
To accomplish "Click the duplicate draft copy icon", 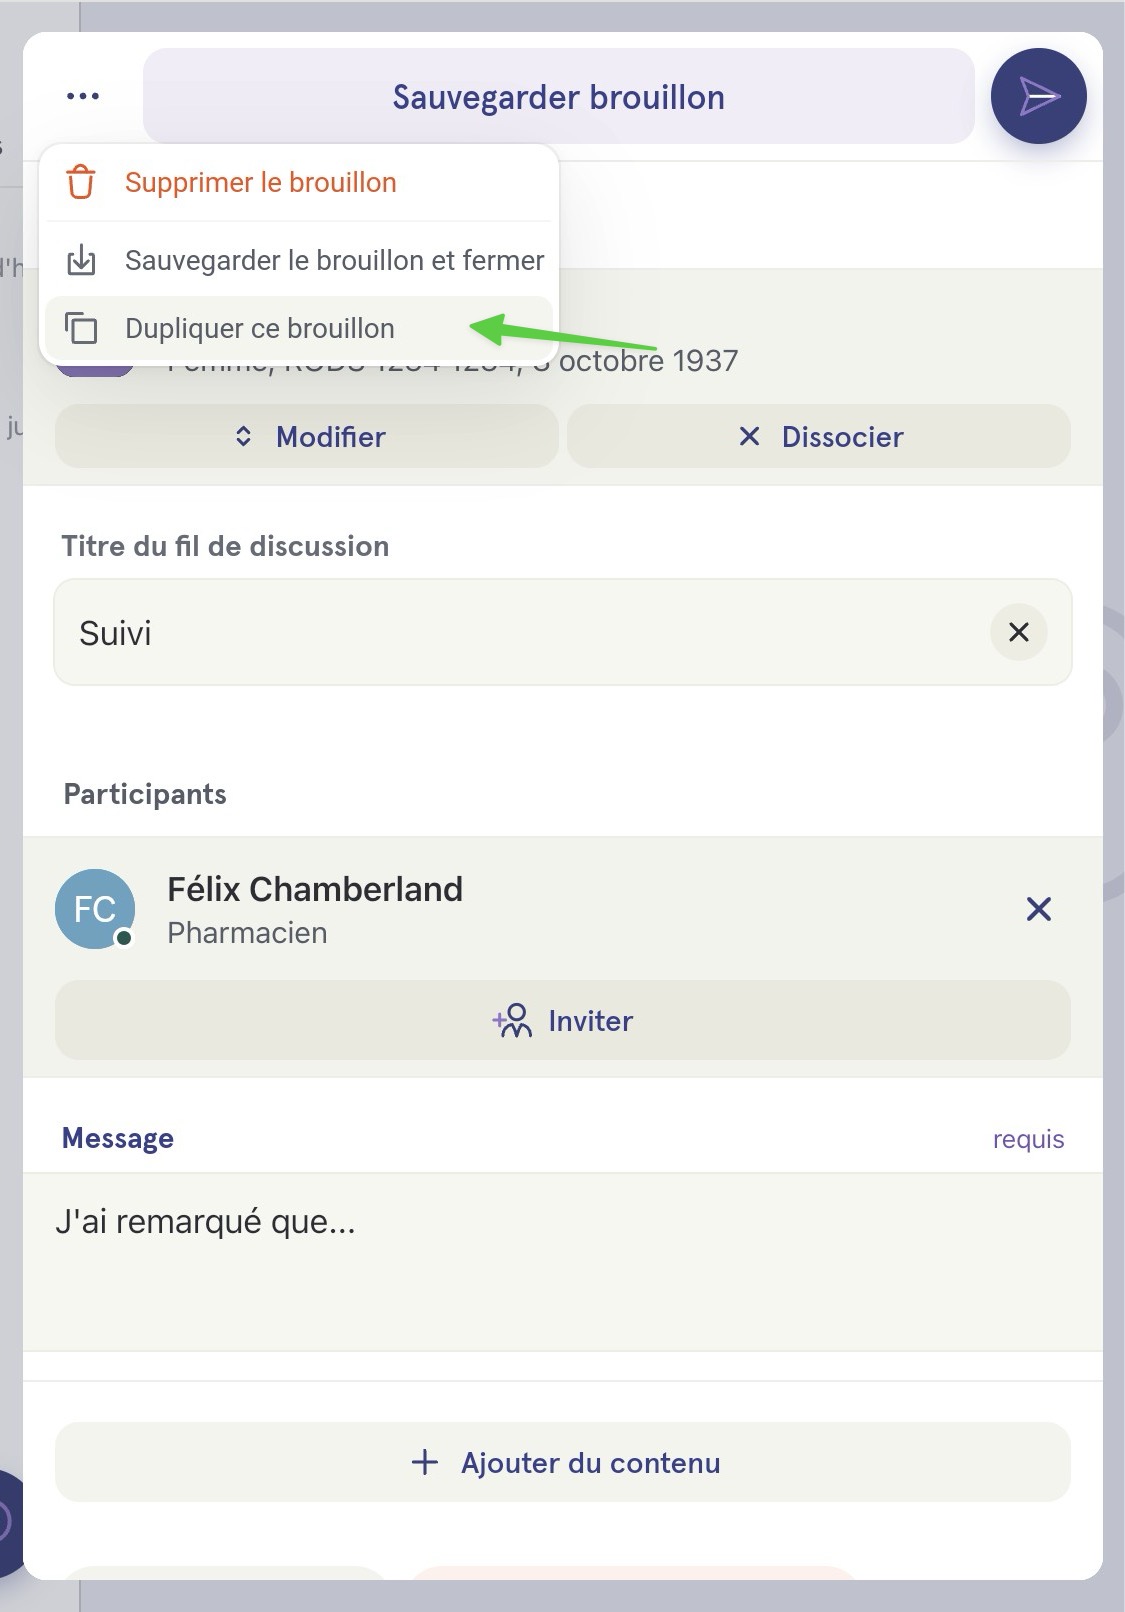I will 81,328.
